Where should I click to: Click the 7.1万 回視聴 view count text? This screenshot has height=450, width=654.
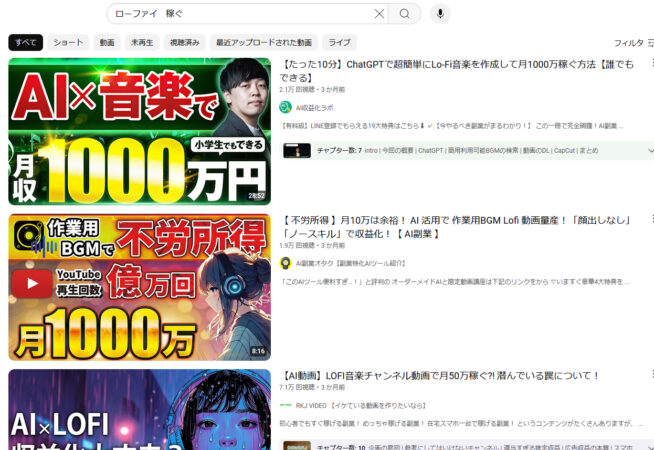click(296, 387)
